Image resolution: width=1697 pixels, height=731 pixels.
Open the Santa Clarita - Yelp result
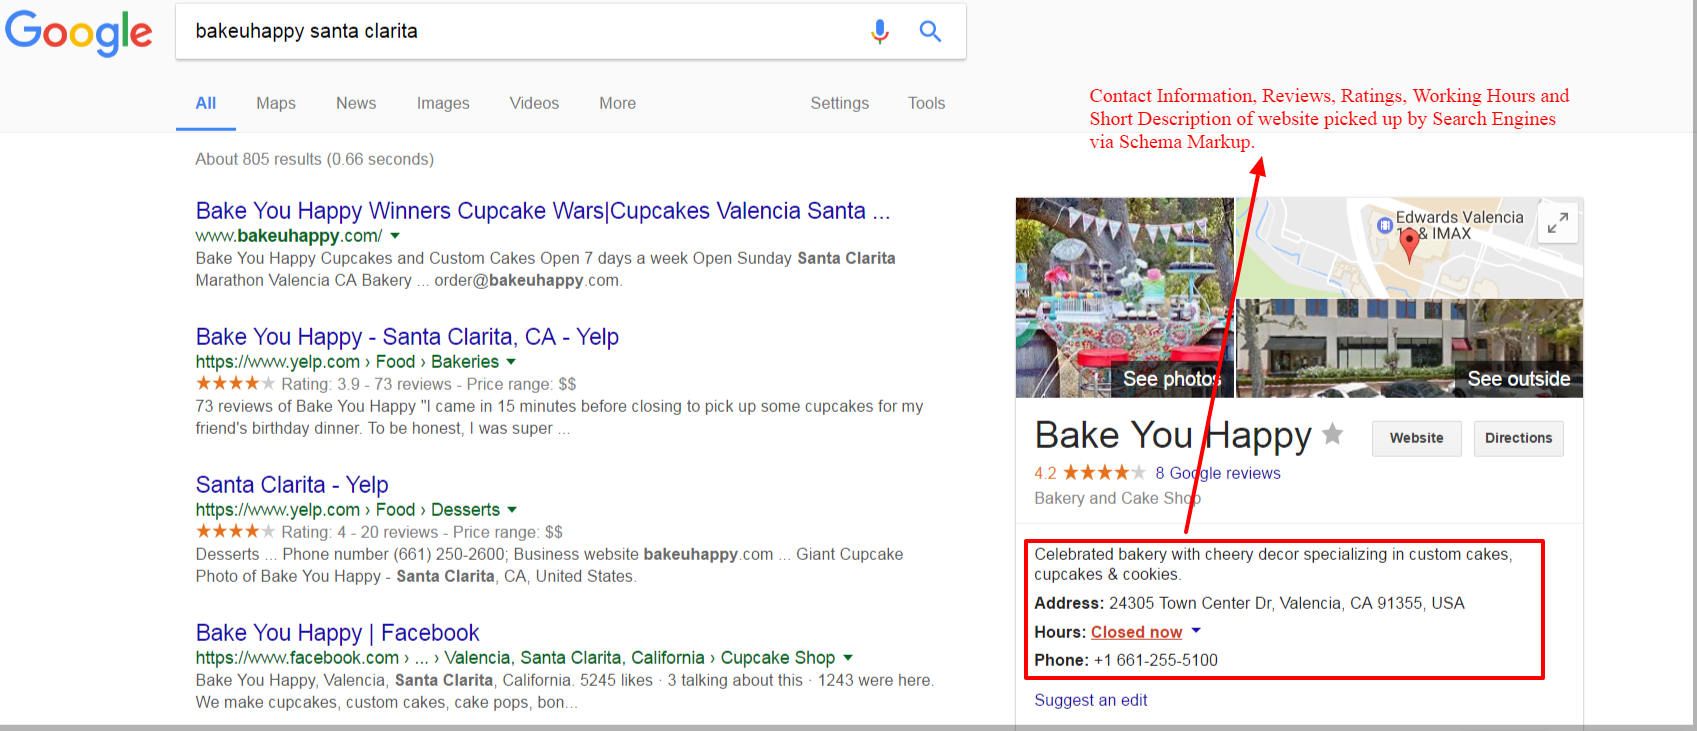pyautogui.click(x=292, y=485)
